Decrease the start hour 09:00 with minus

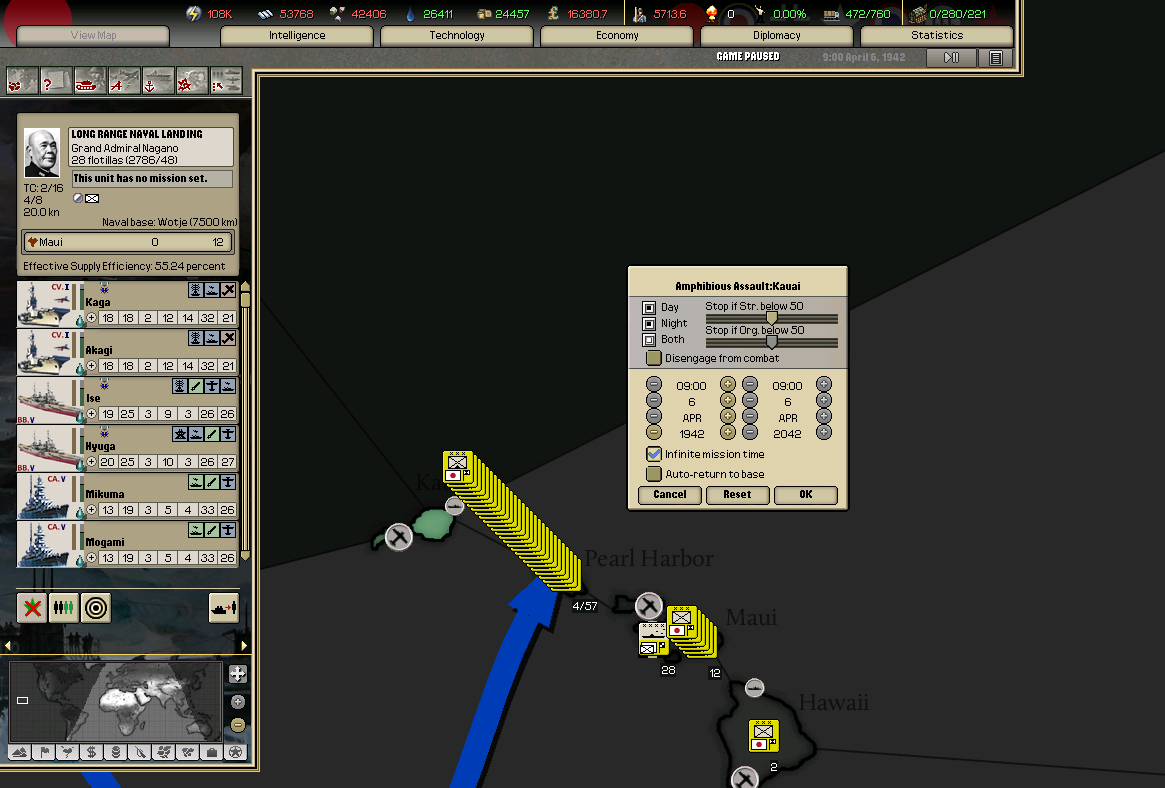coord(654,384)
